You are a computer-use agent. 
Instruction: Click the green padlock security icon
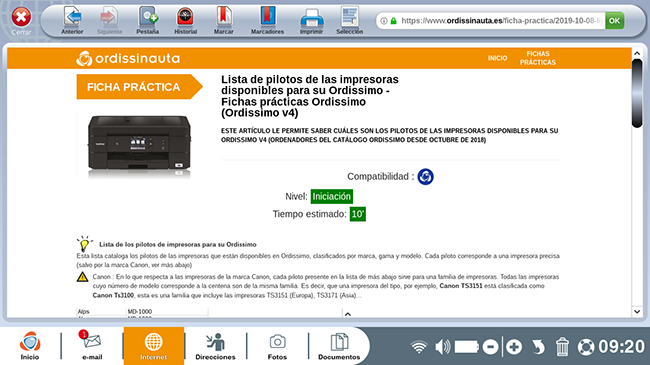click(x=393, y=21)
